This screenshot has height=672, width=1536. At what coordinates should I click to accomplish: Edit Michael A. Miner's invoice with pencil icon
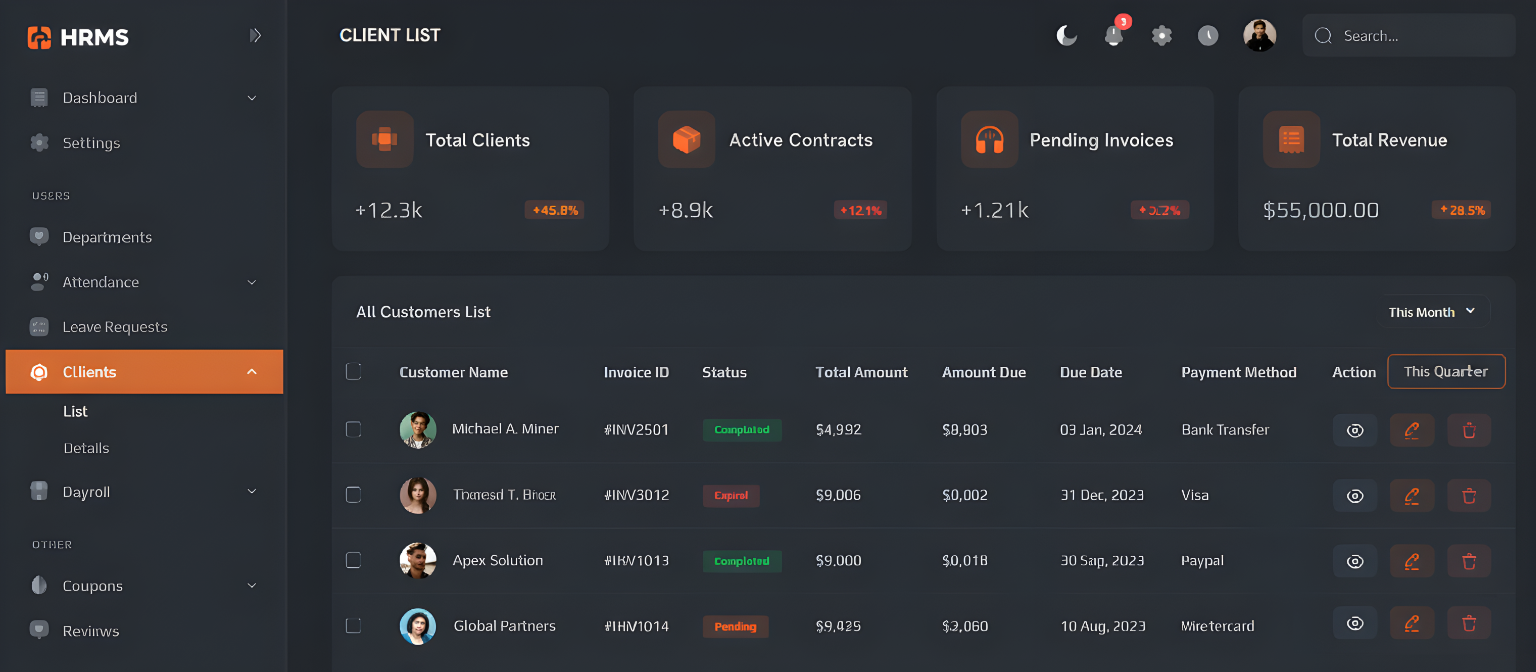tap(1412, 430)
